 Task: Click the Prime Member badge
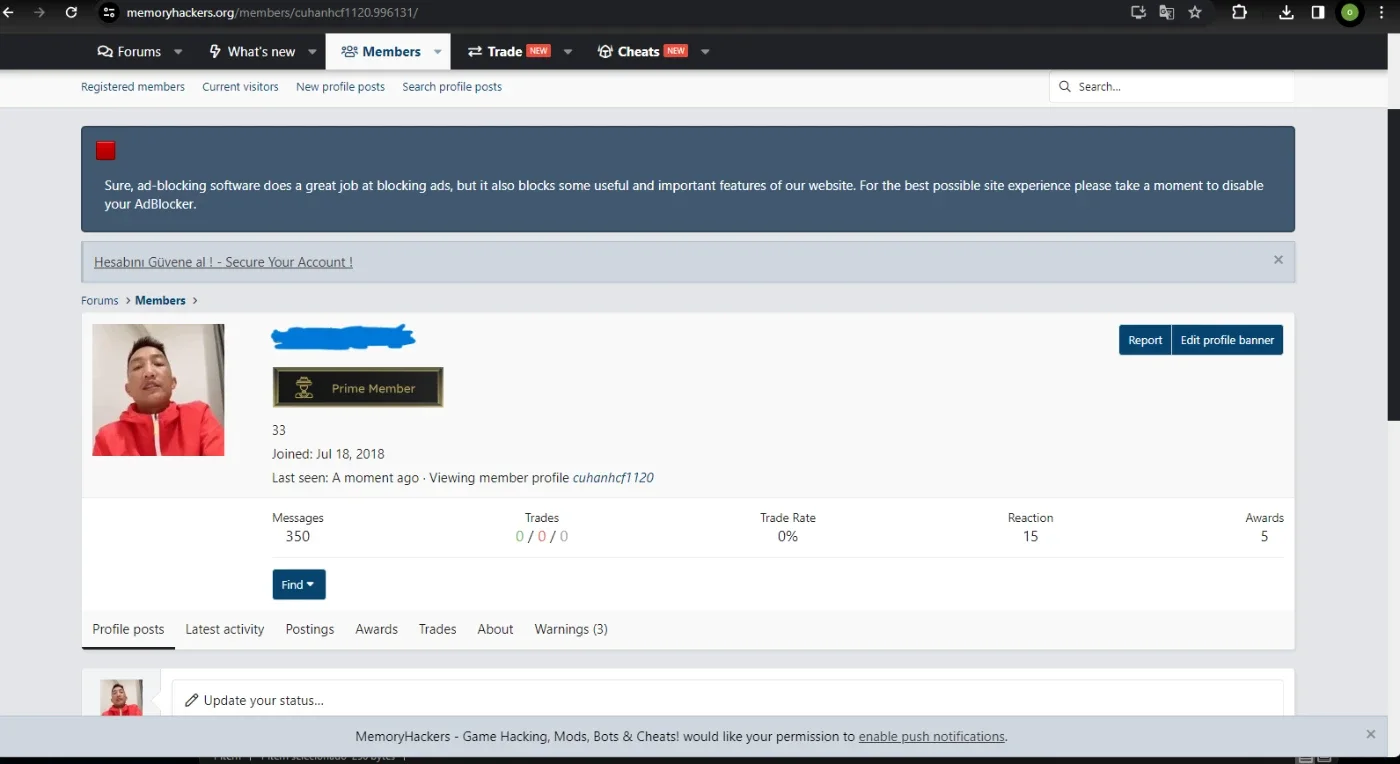(358, 387)
